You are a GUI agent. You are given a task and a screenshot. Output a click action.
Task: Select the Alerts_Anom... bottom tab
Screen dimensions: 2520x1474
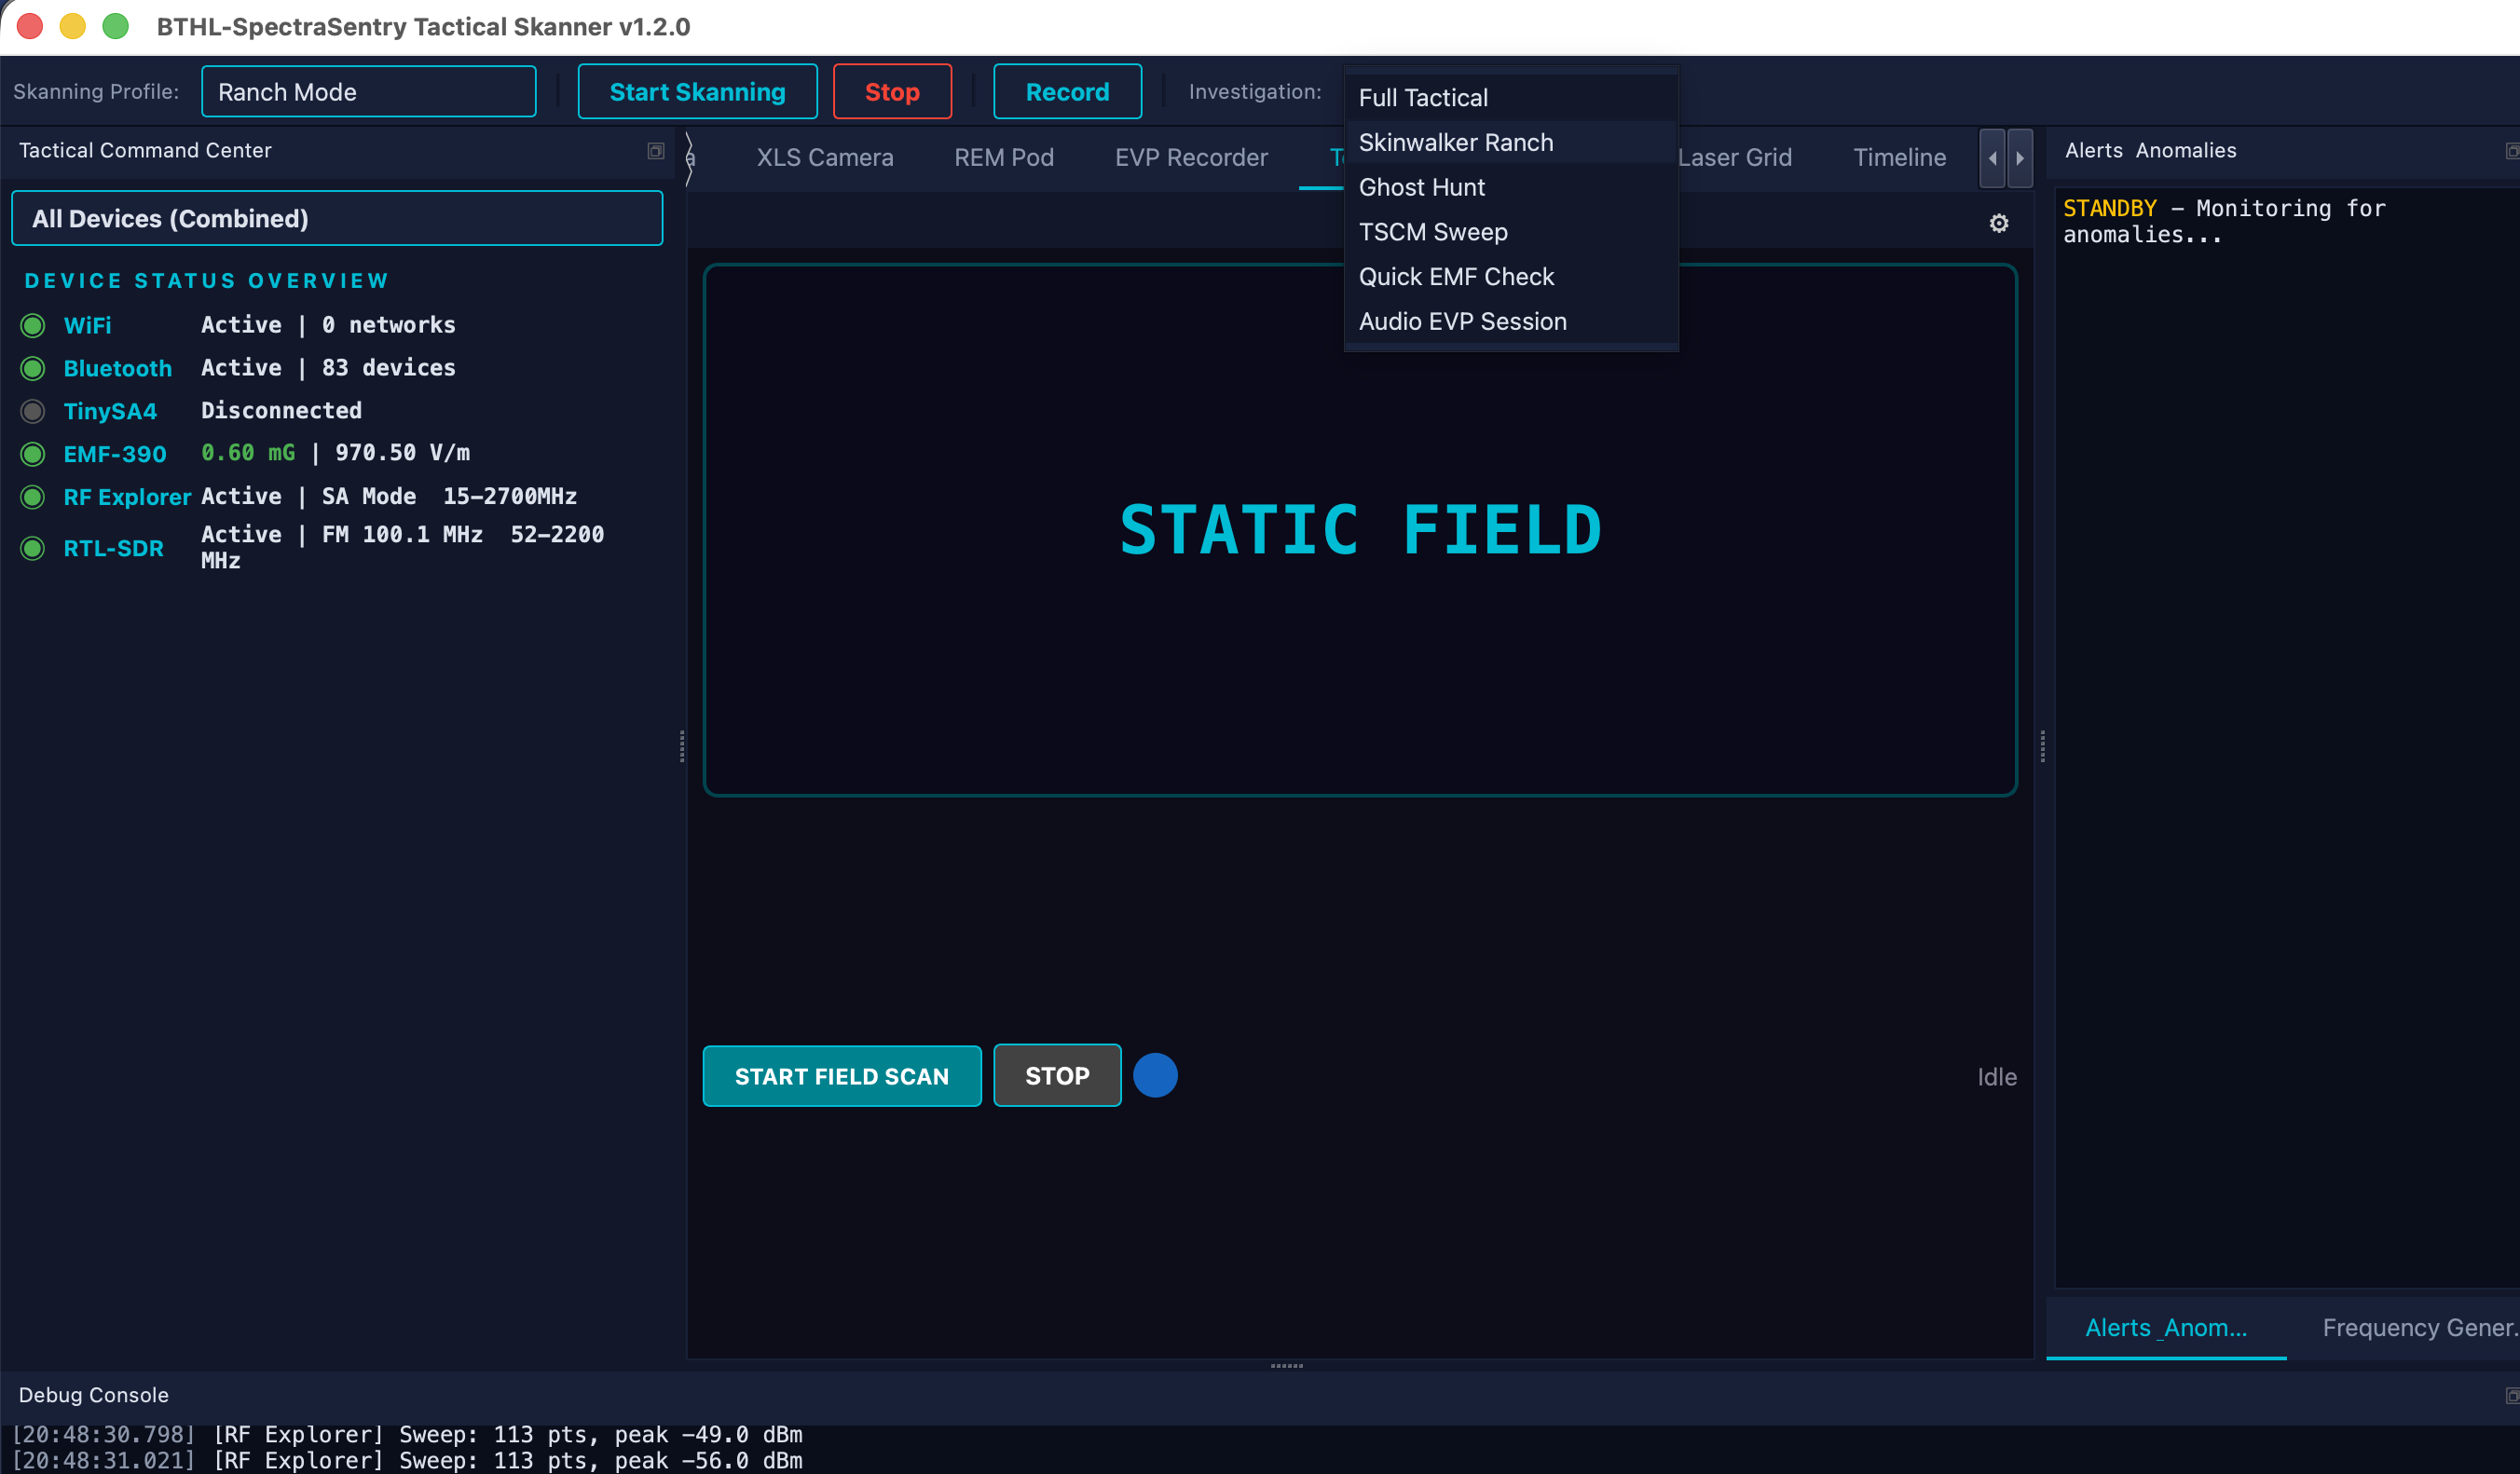(x=2165, y=1328)
